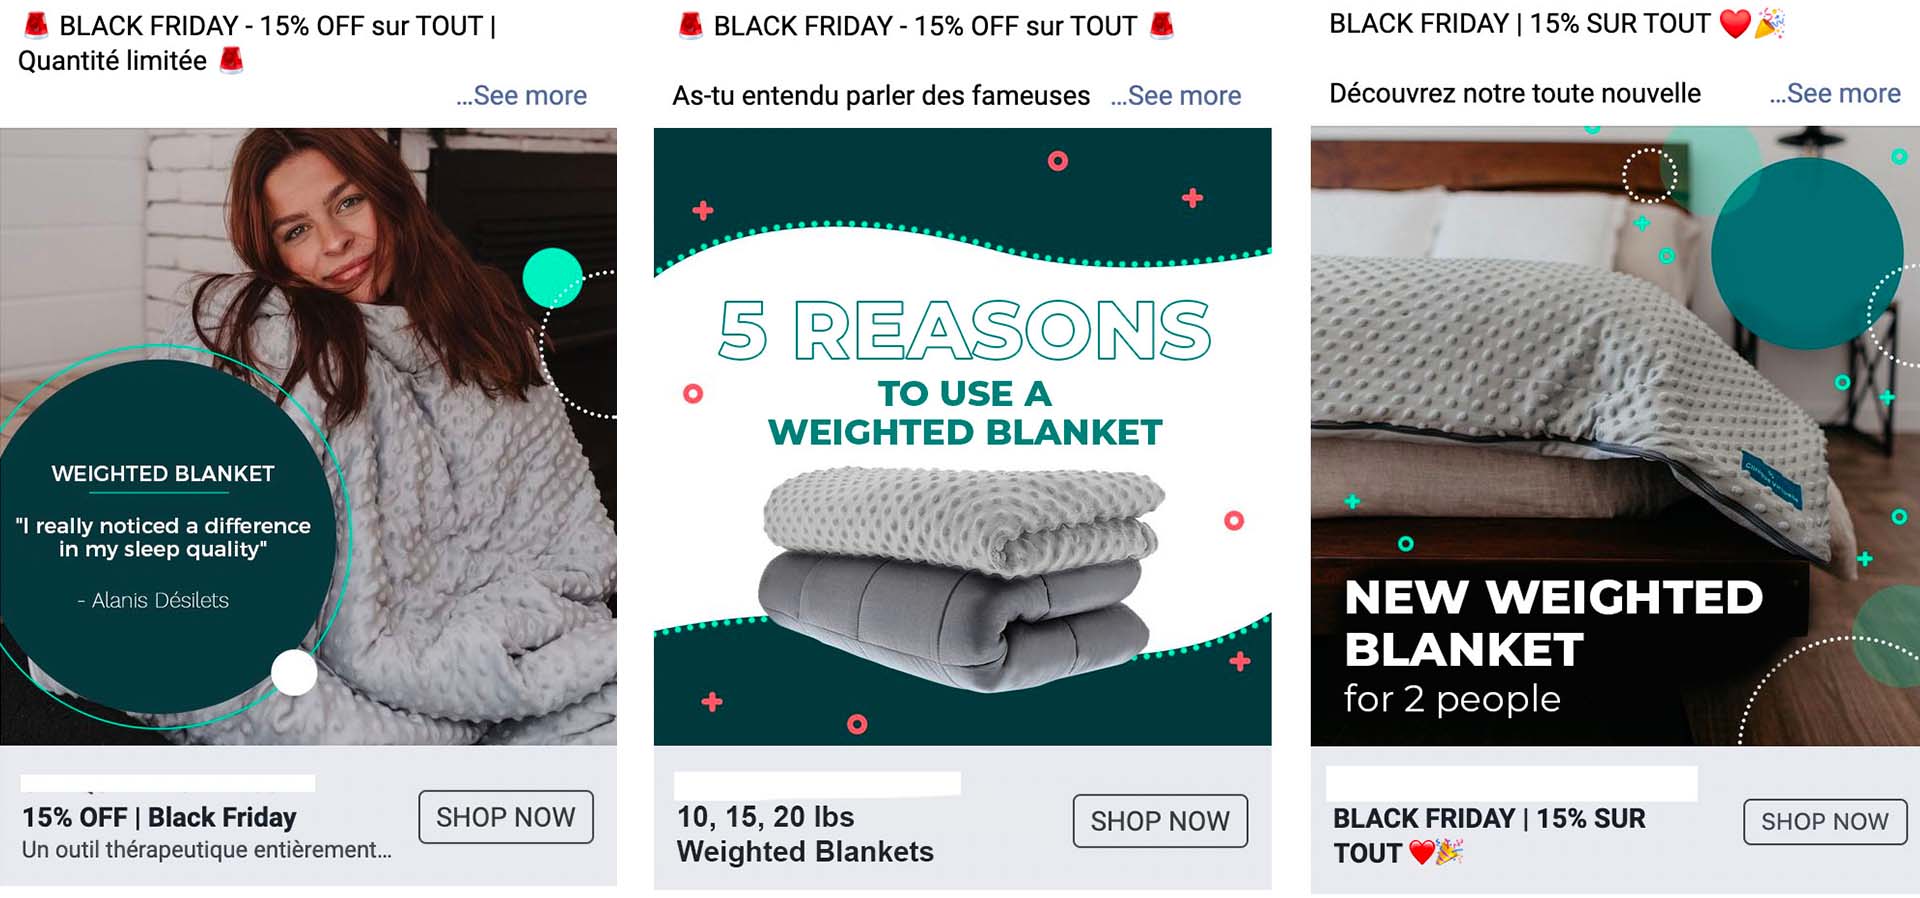
Task: Expand "See more" after "As-tu entendu parler des fameuses"
Action: 1176,96
